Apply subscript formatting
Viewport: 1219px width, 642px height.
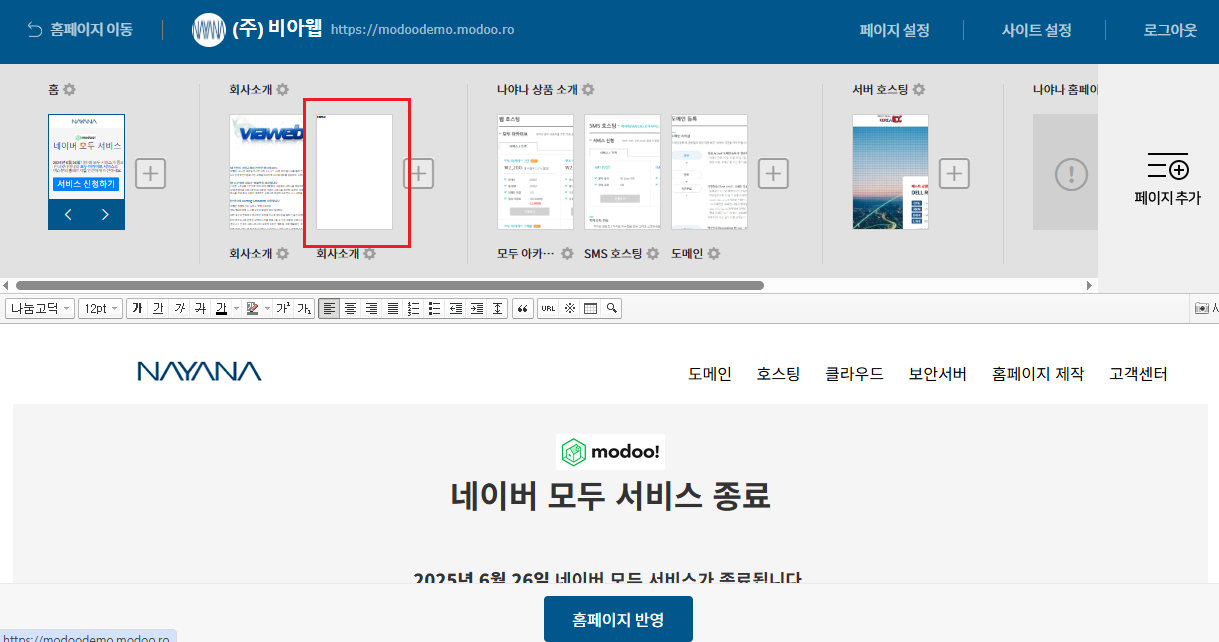304,308
